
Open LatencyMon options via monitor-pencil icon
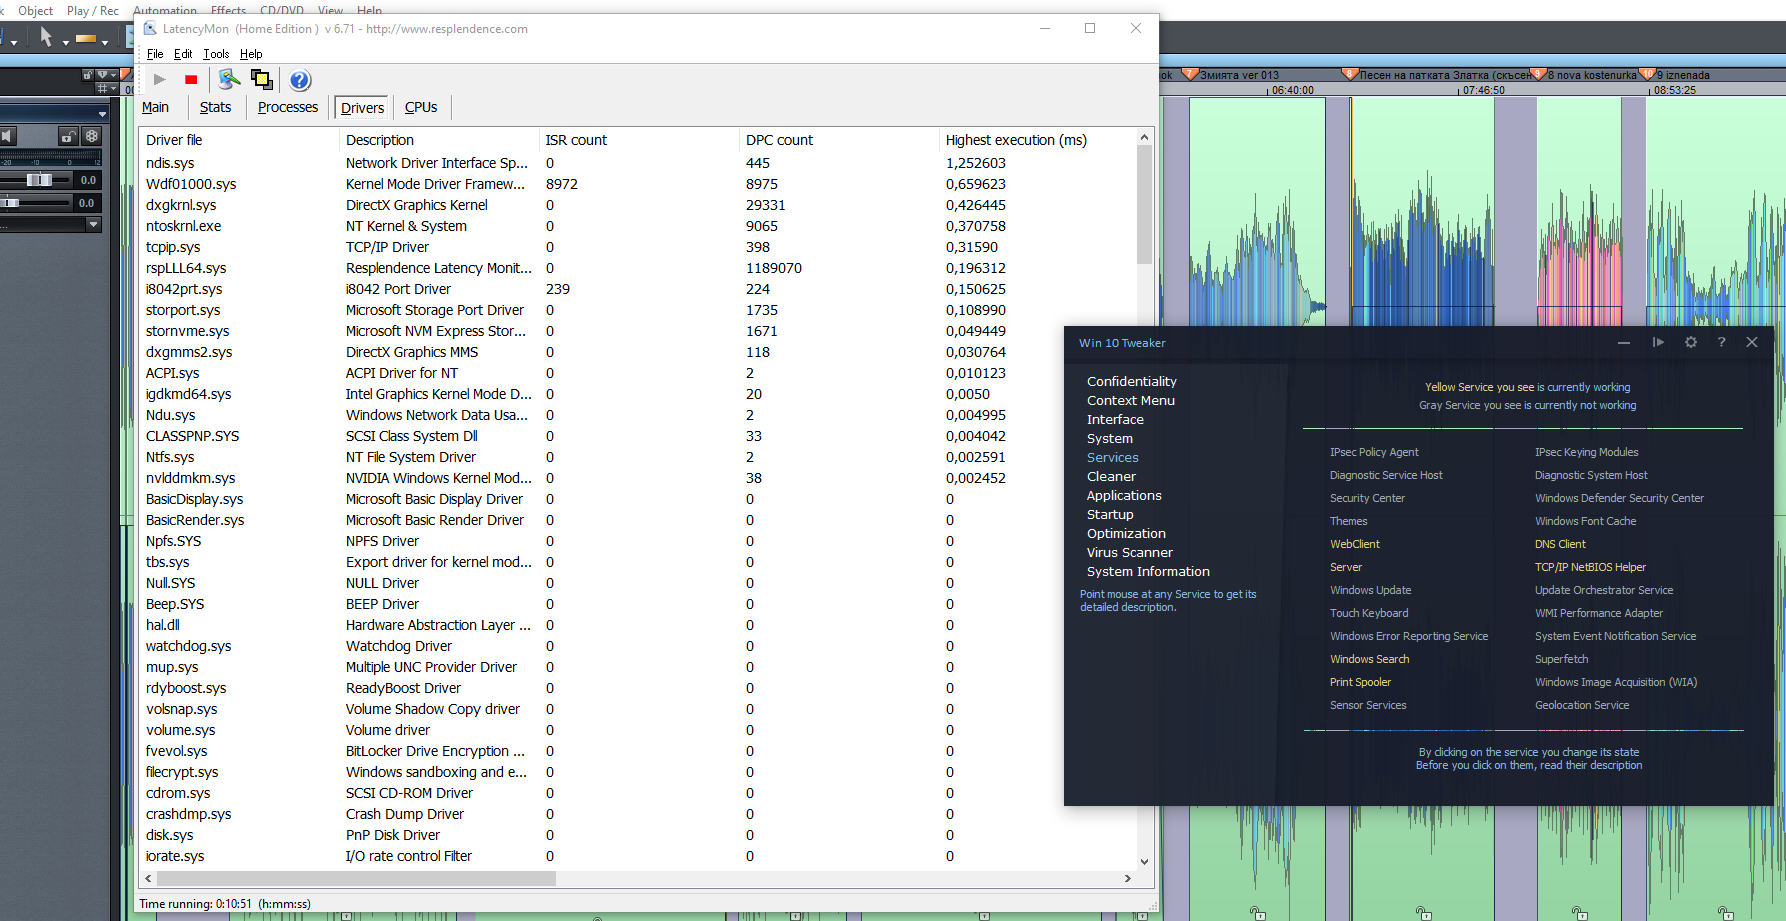point(230,79)
